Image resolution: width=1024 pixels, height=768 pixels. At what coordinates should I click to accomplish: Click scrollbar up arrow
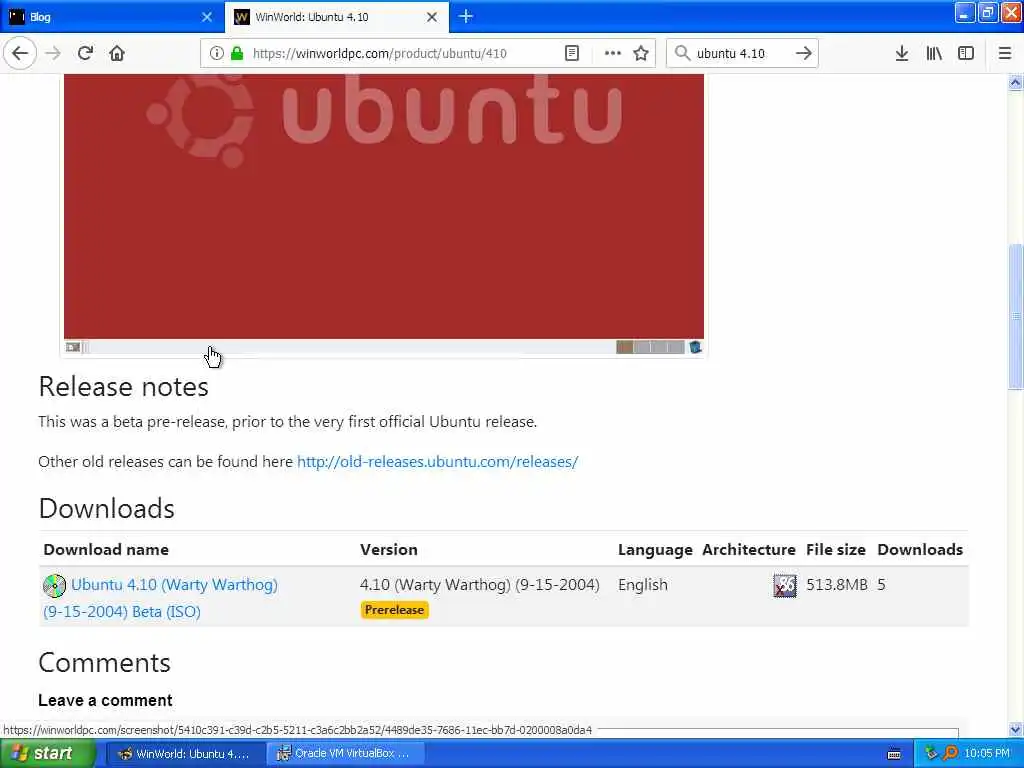click(1015, 82)
